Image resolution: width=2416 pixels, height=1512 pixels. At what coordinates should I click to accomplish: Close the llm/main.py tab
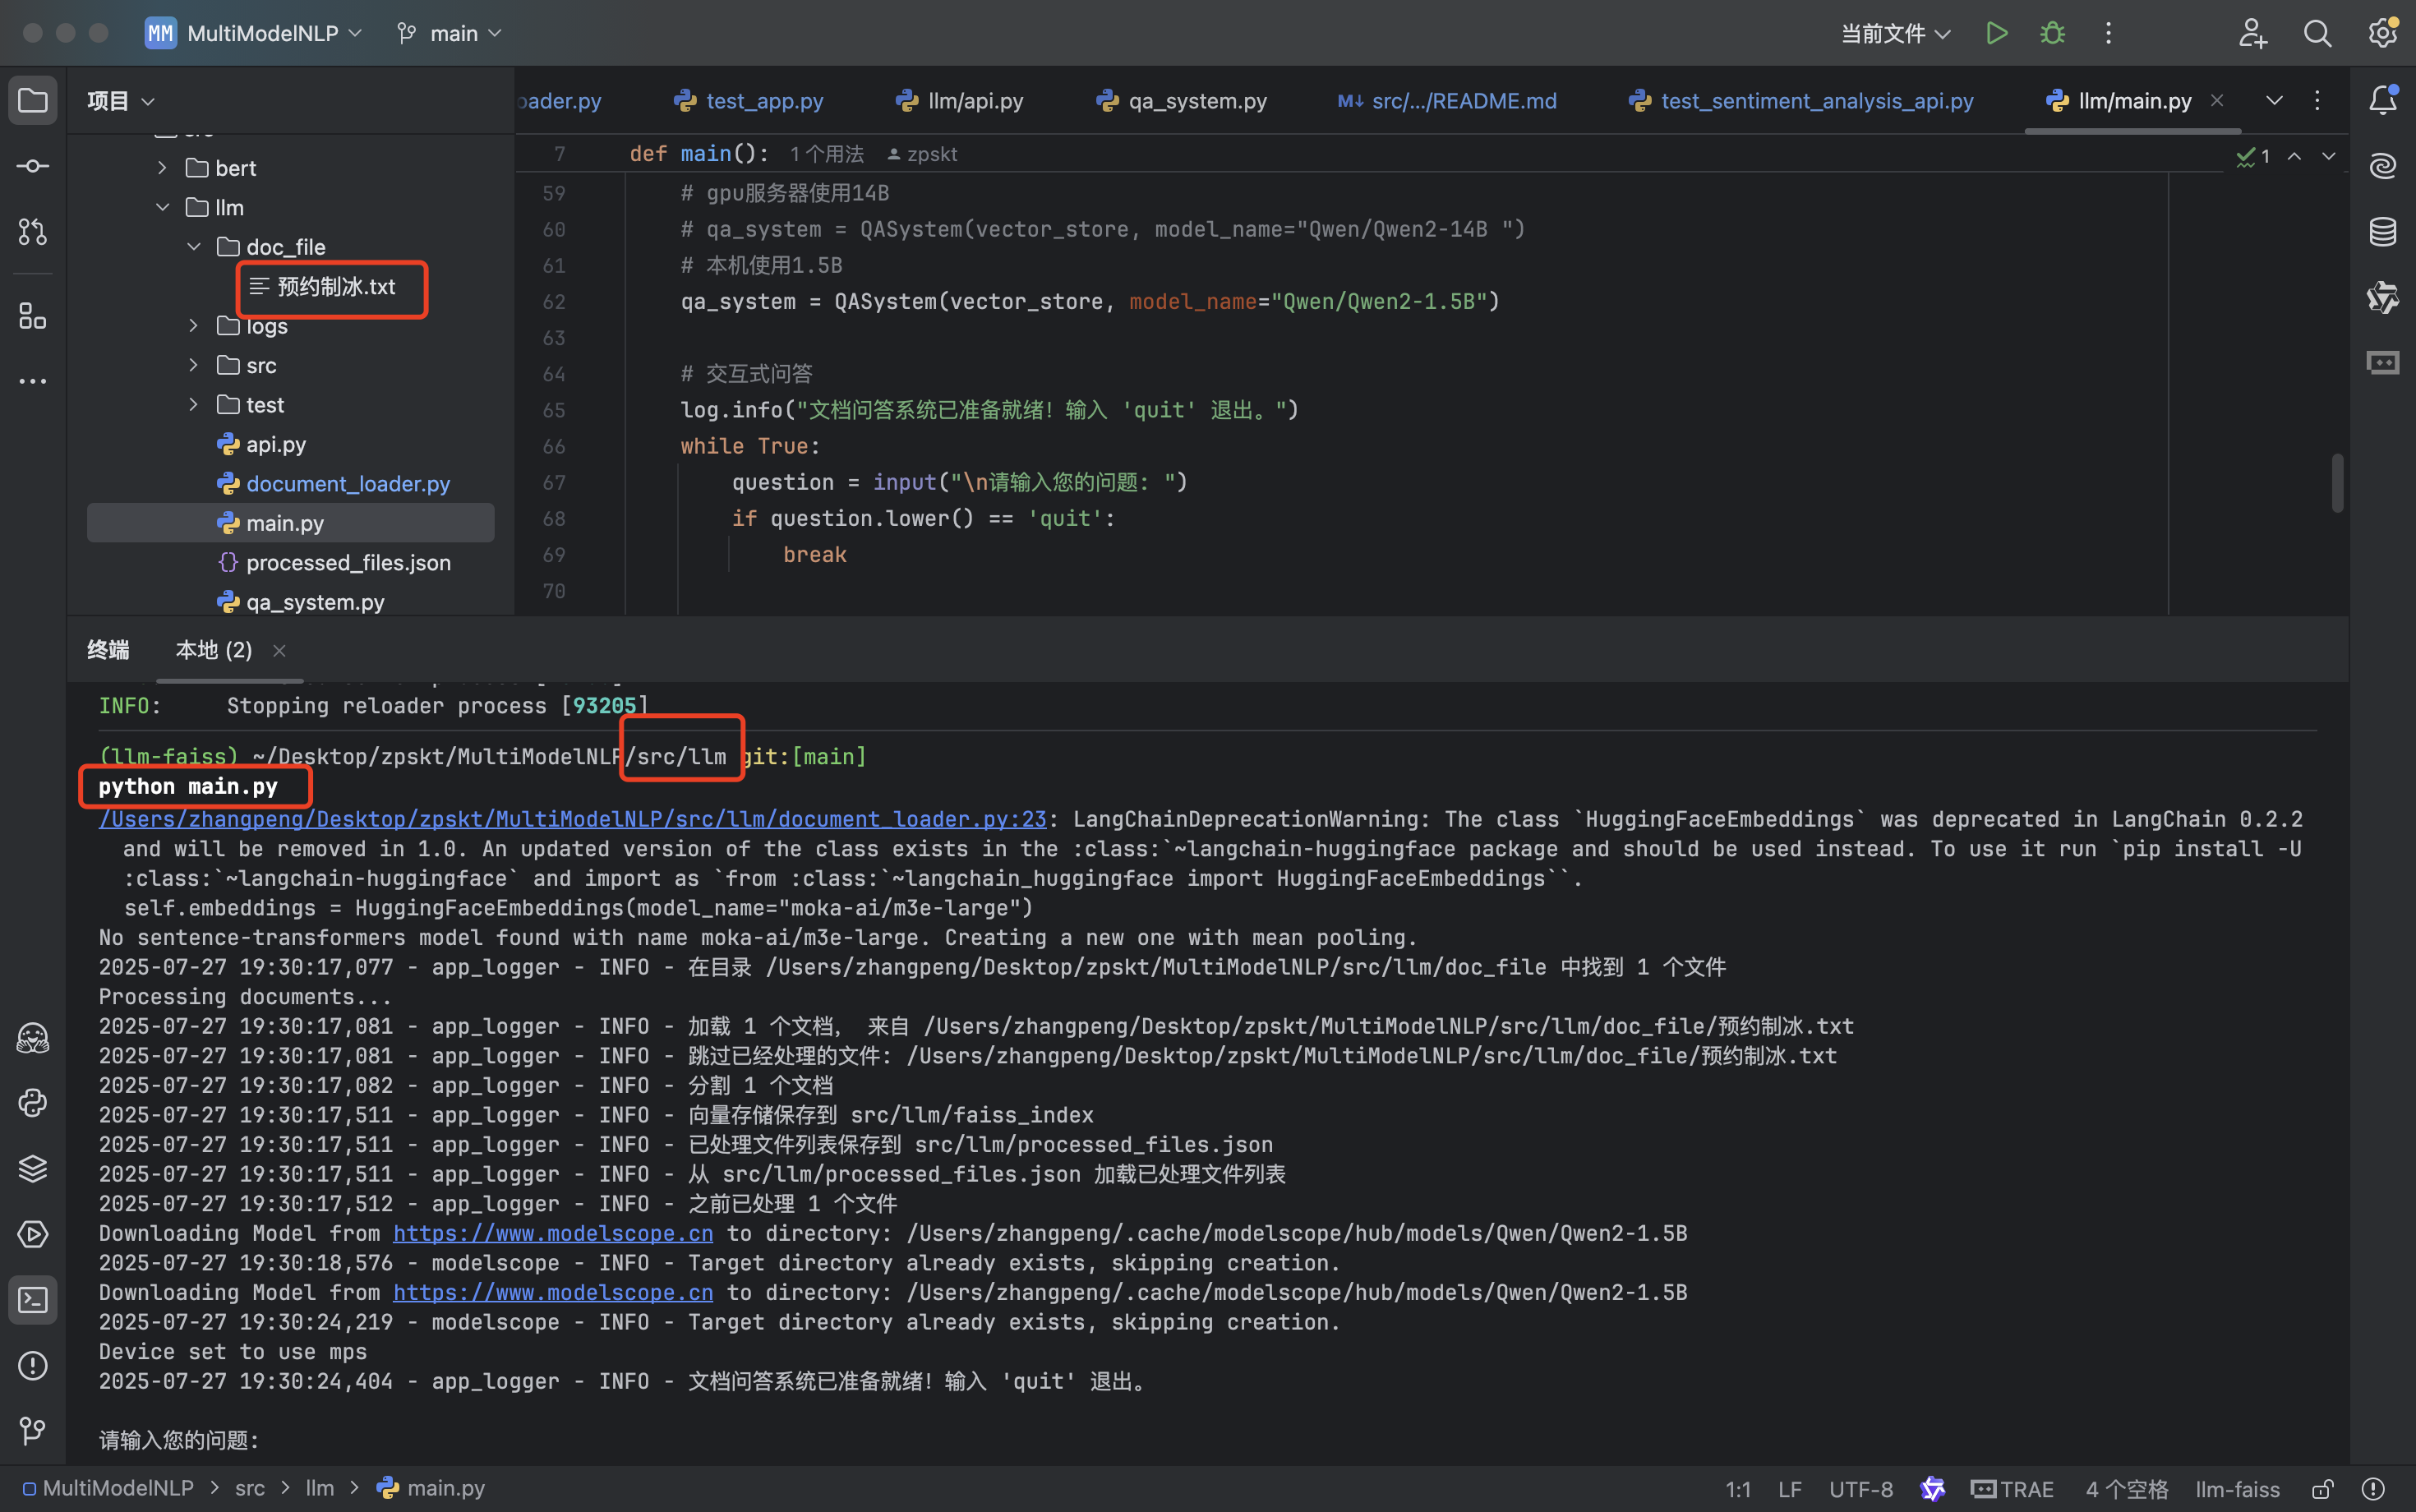click(x=2217, y=100)
